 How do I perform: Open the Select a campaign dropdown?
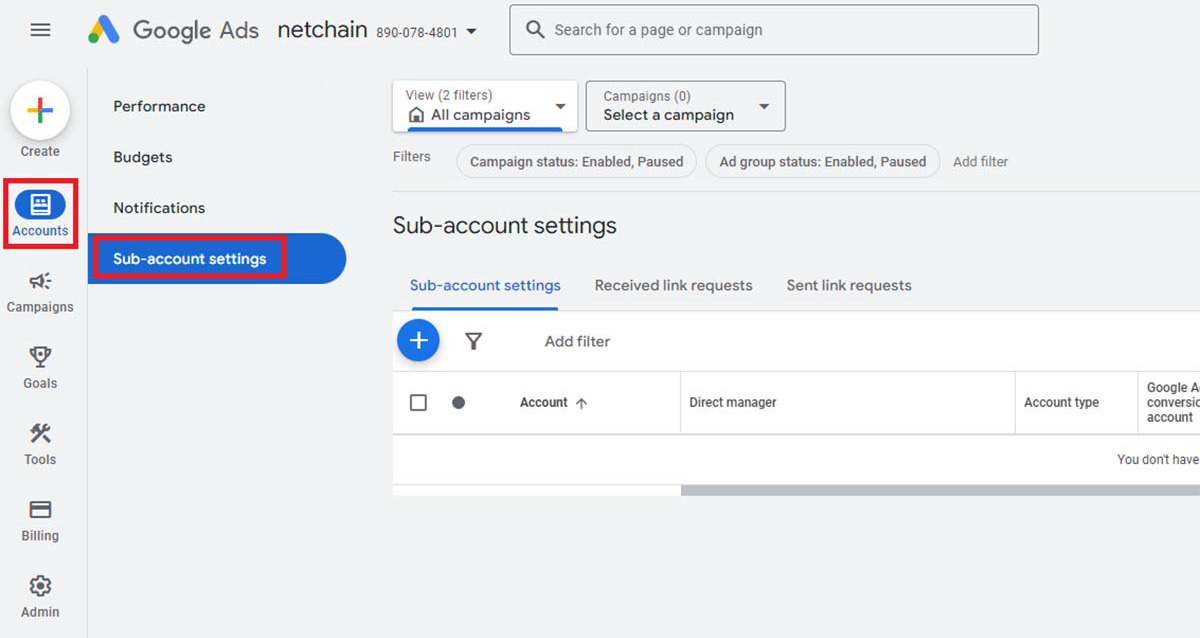point(685,106)
